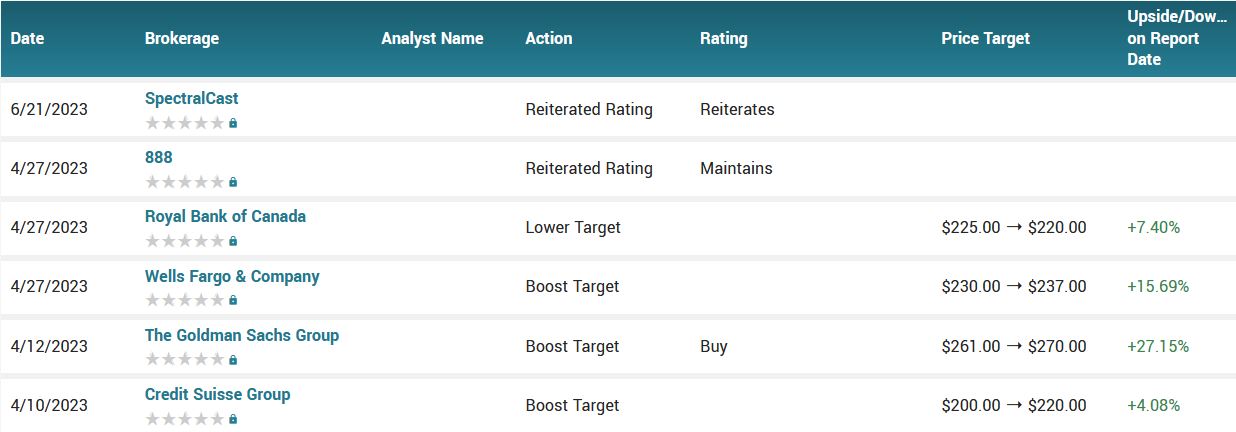Sort by the Date column header
The height and width of the screenshot is (432, 1236).
[x=28, y=39]
